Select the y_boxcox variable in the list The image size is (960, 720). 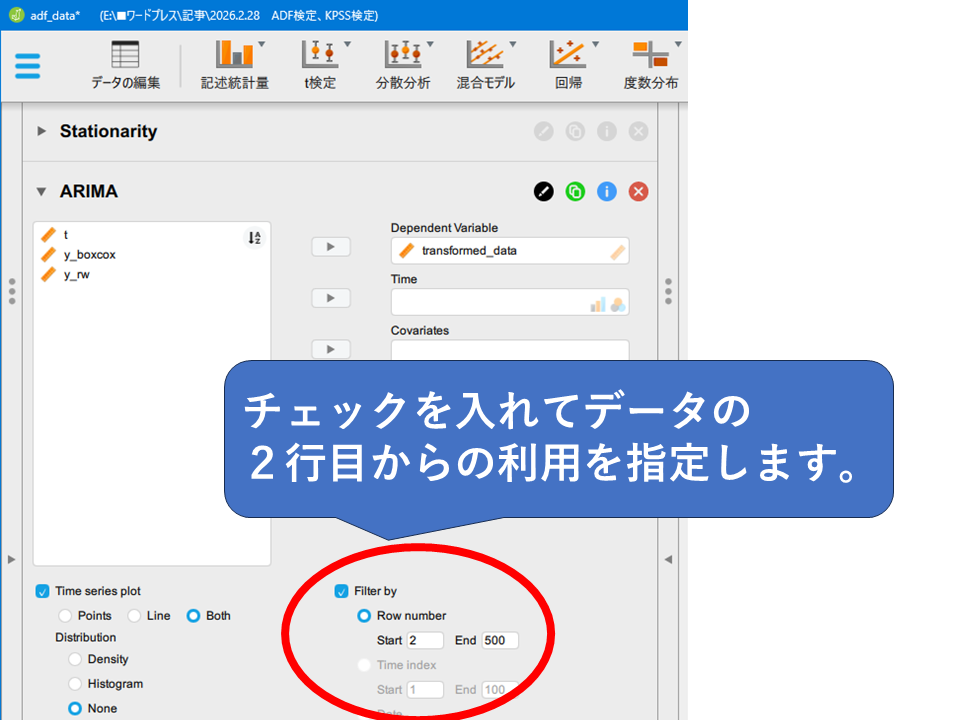coord(89,255)
